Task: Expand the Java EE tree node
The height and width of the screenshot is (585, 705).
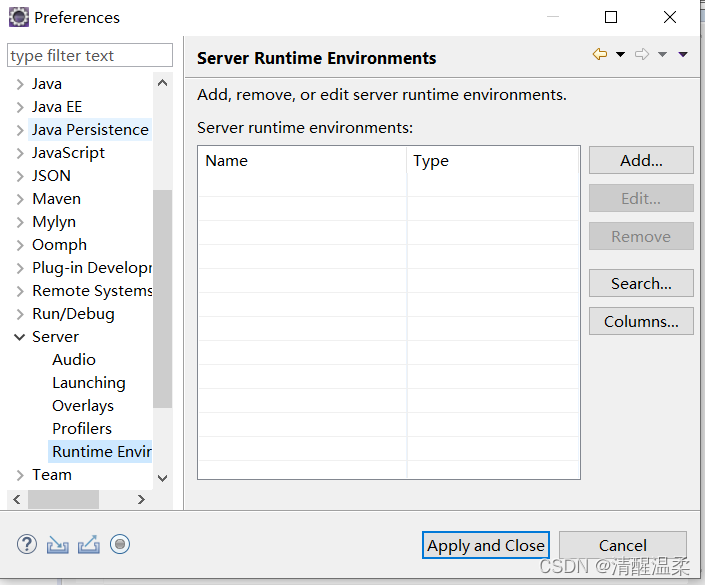Action: click(x=20, y=107)
